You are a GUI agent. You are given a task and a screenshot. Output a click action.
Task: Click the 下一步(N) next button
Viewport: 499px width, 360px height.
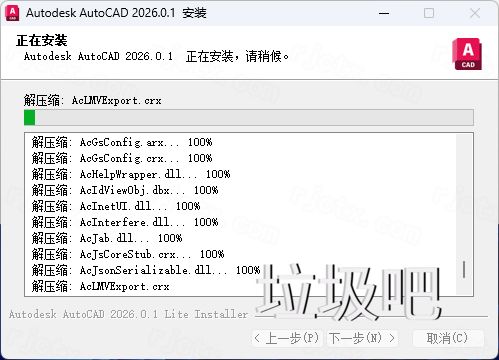pyautogui.click(x=362, y=338)
